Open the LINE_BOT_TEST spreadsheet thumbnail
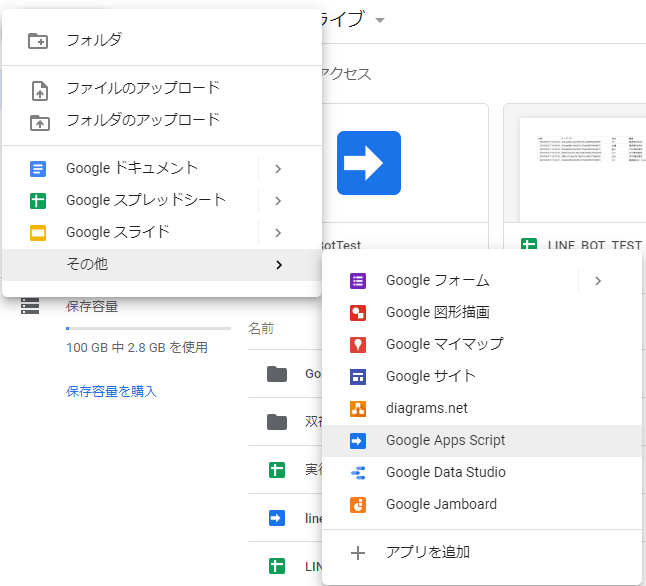This screenshot has width=646, height=586. (x=575, y=178)
